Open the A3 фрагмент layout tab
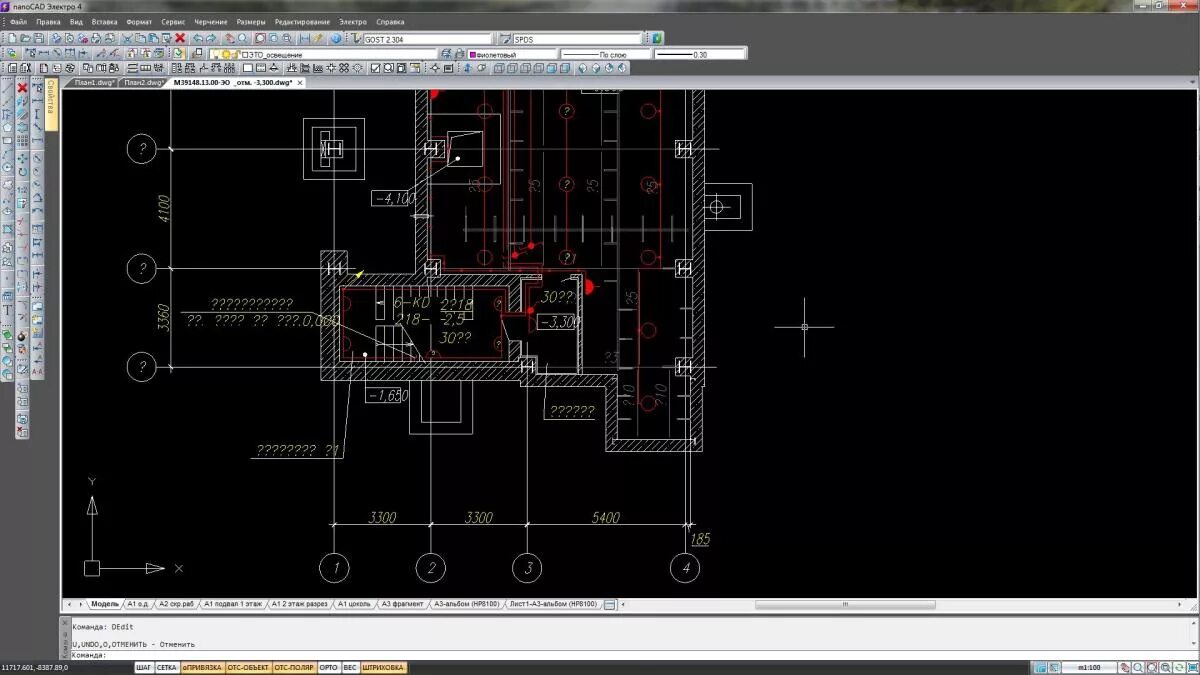Viewport: 1200px width, 675px height. point(403,604)
